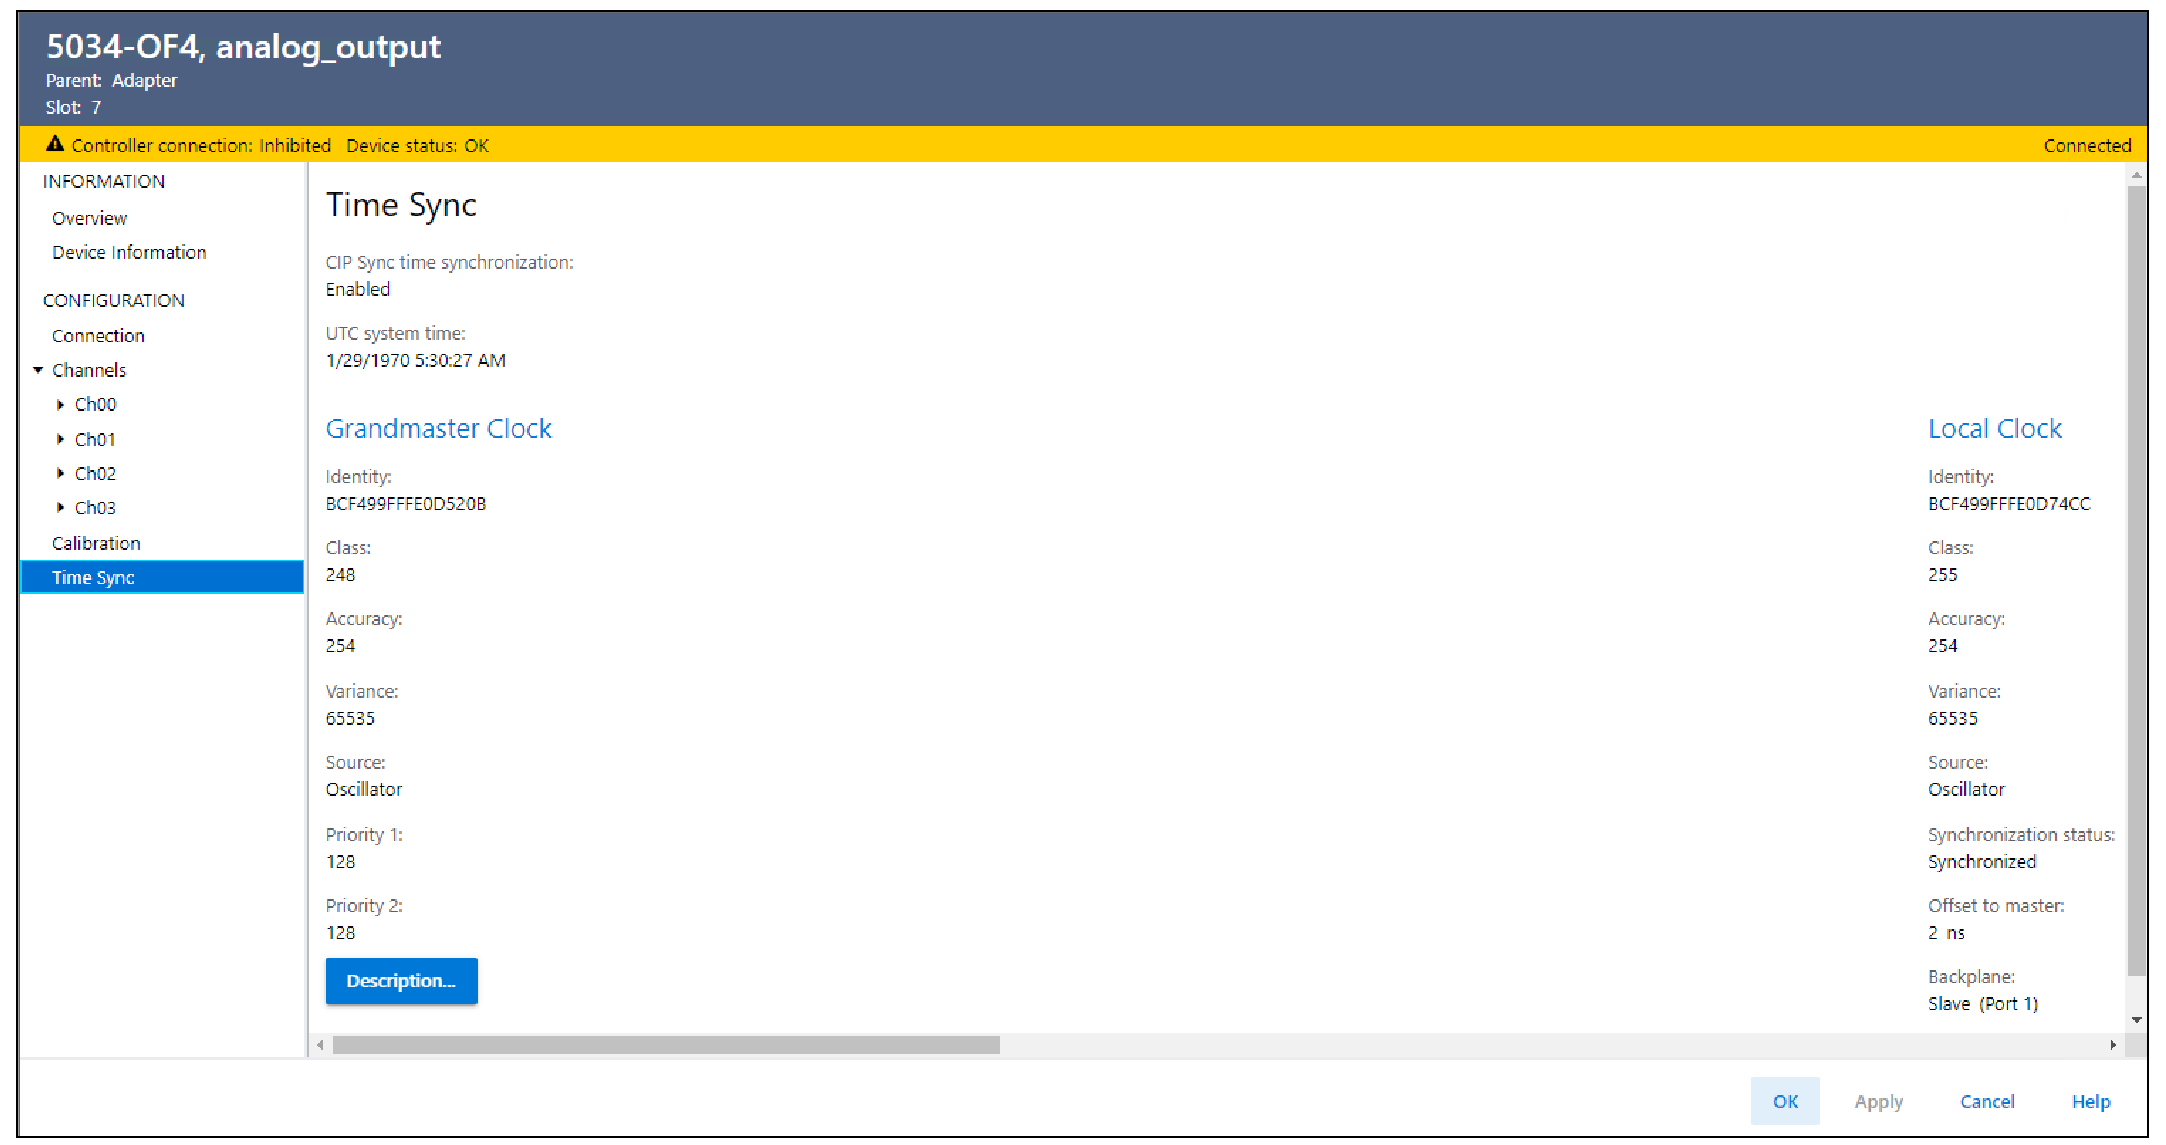Click 'Controller connection: Inhibited' status text

[x=201, y=146]
